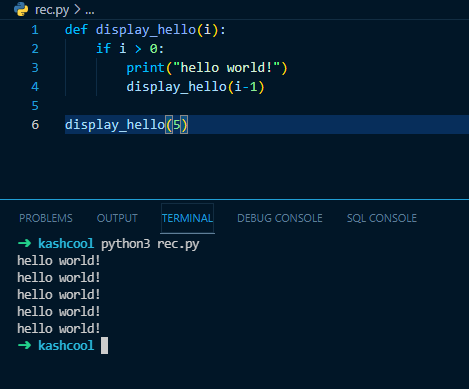469x389 pixels.
Task: Click the "hello world!" string in code
Action: coord(227,68)
